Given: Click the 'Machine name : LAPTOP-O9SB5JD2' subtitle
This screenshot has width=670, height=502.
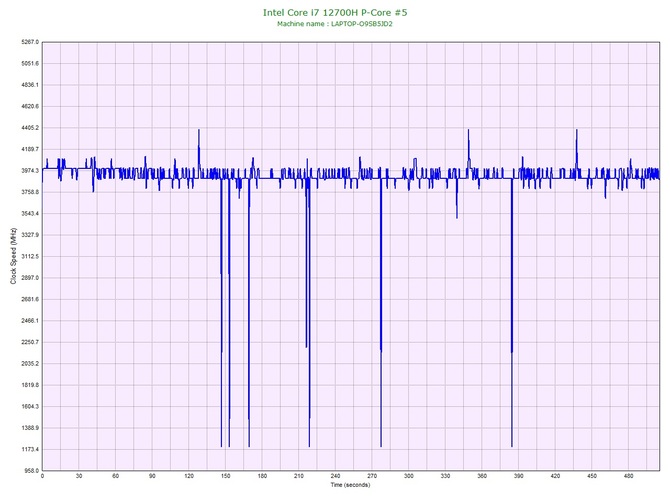Looking at the screenshot, I should (335, 24).
